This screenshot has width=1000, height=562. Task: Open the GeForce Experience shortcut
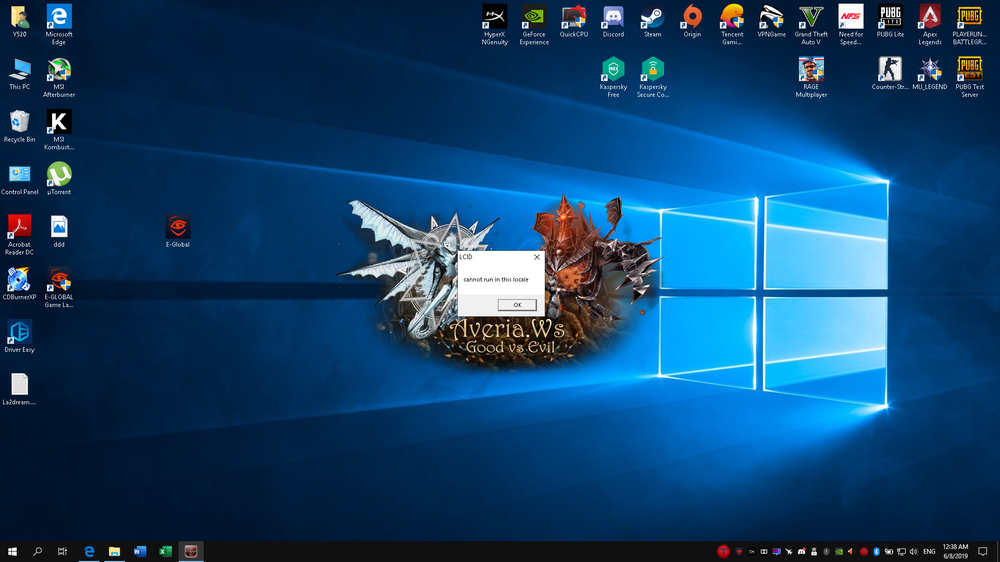pos(534,17)
